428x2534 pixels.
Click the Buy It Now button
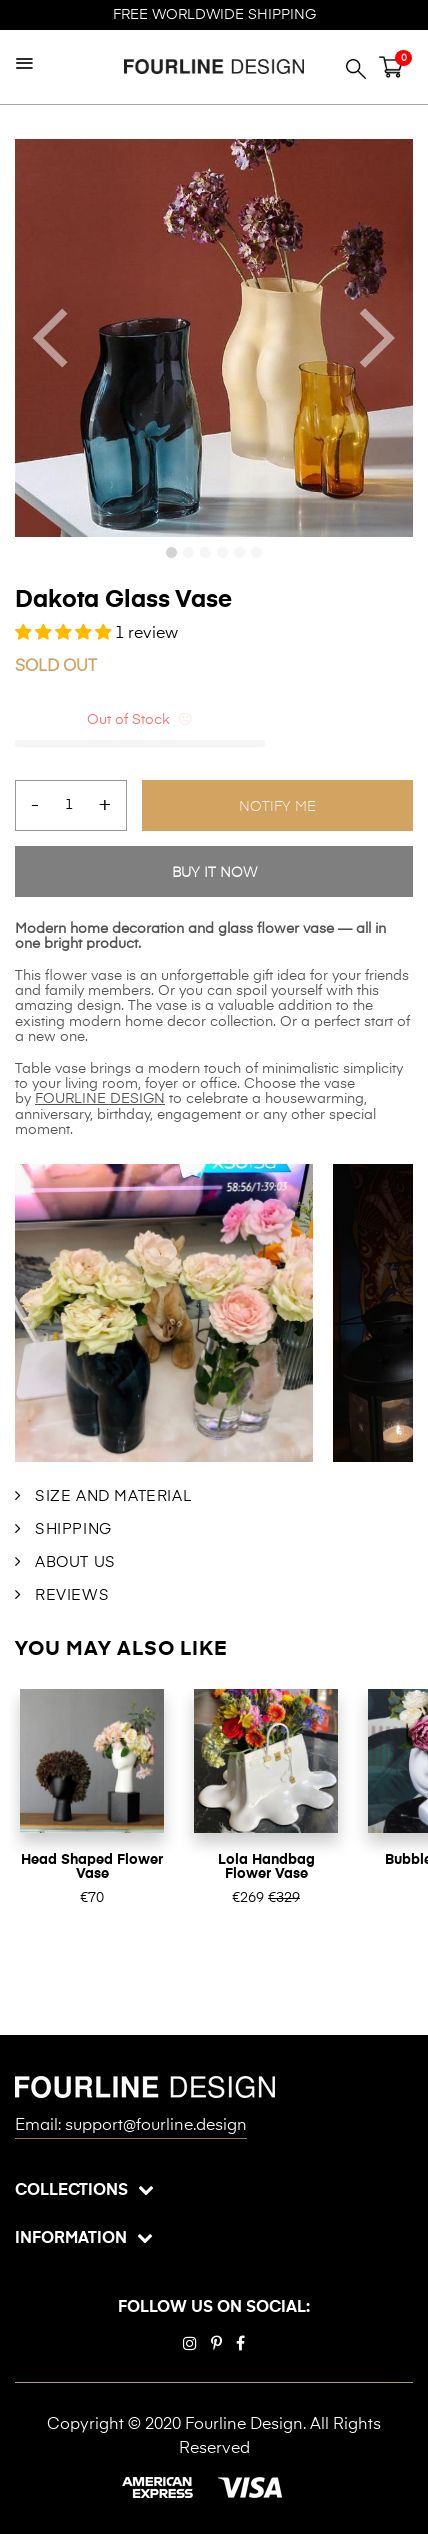214,871
